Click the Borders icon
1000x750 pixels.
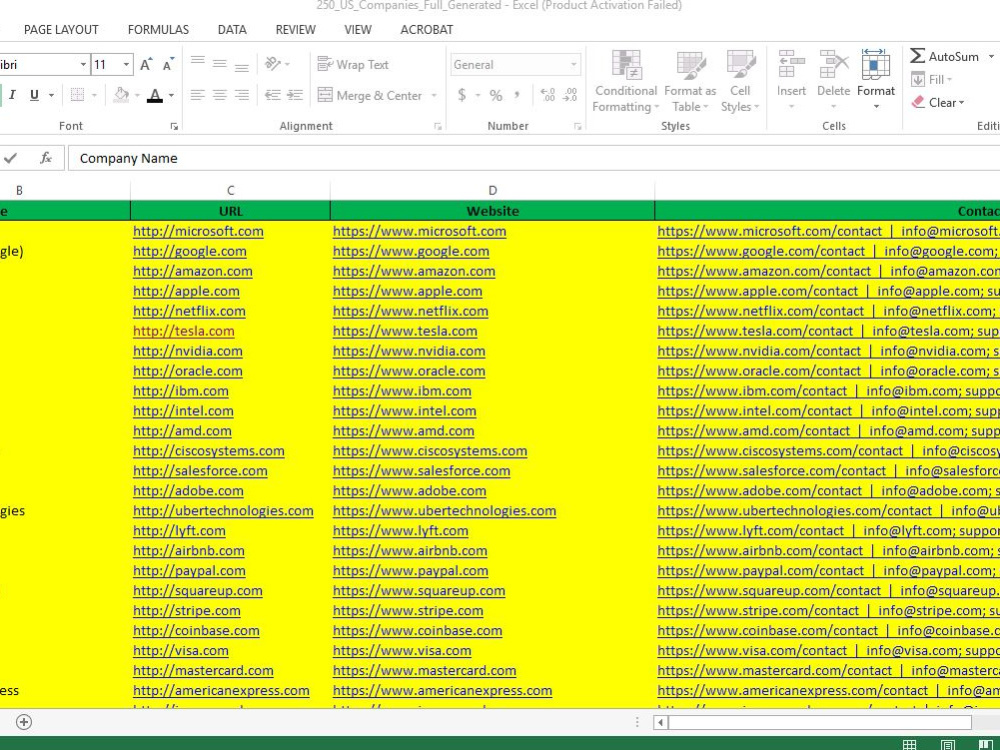pyautogui.click(x=77, y=95)
